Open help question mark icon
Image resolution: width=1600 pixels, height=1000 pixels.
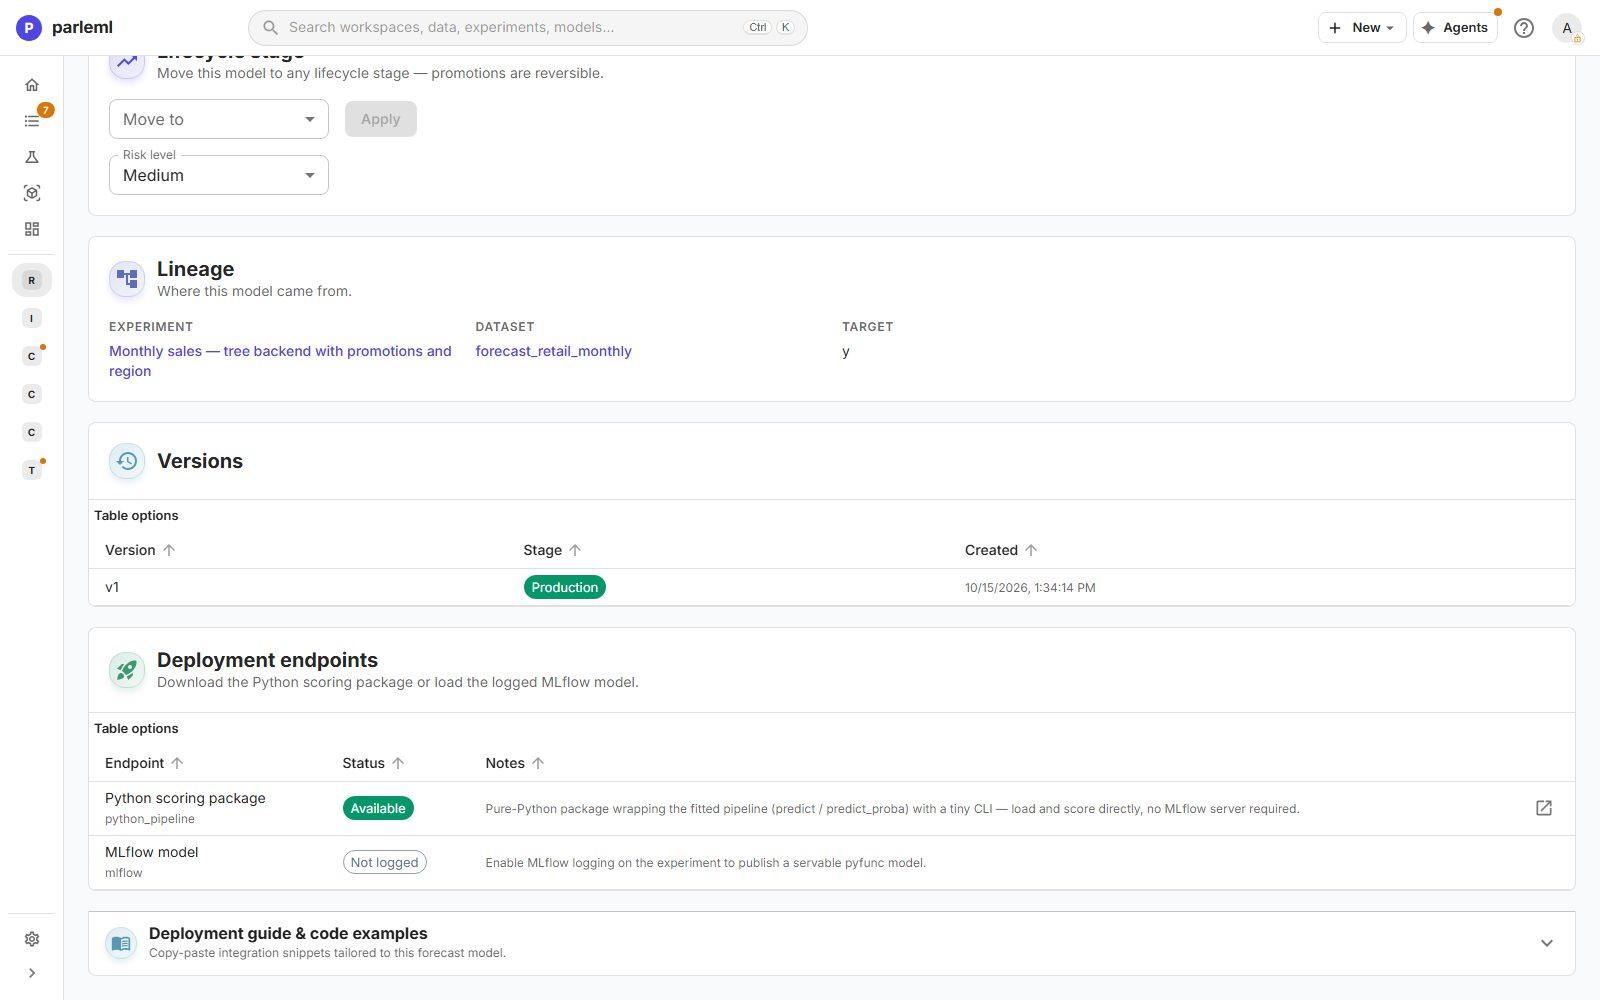pyautogui.click(x=1523, y=28)
